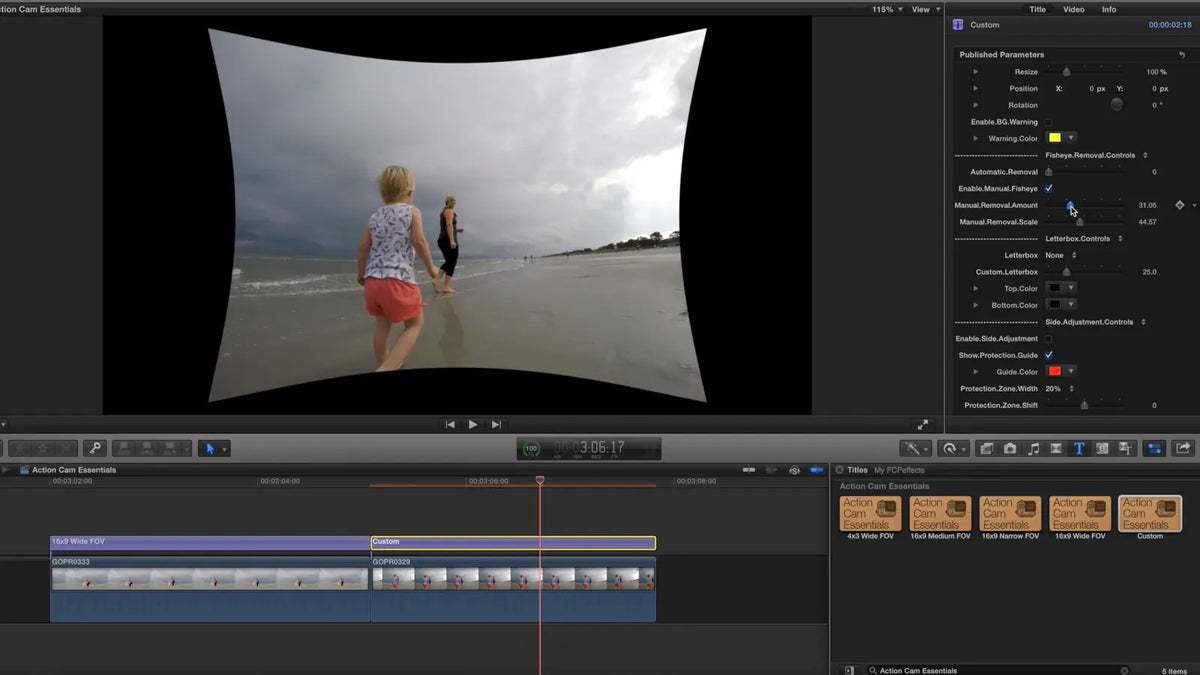Open Protection.Zone.Width 20% dropdown
Screen dimensions: 1200x675
coord(1059,388)
